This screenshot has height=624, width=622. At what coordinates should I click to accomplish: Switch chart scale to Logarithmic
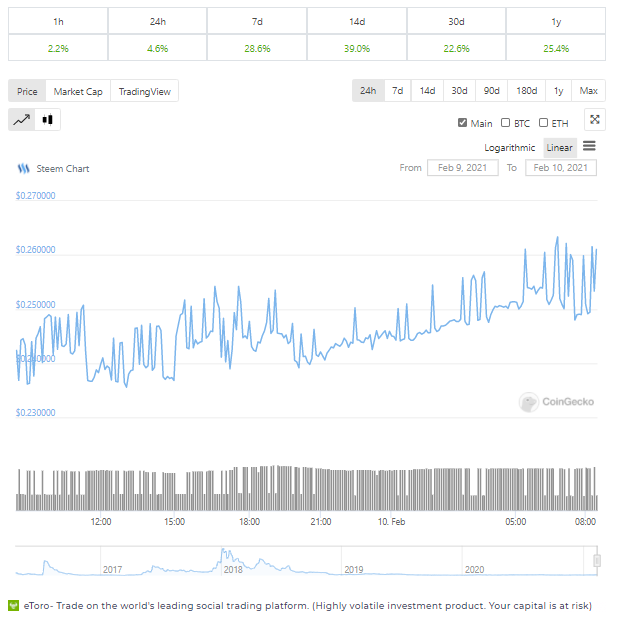[509, 148]
